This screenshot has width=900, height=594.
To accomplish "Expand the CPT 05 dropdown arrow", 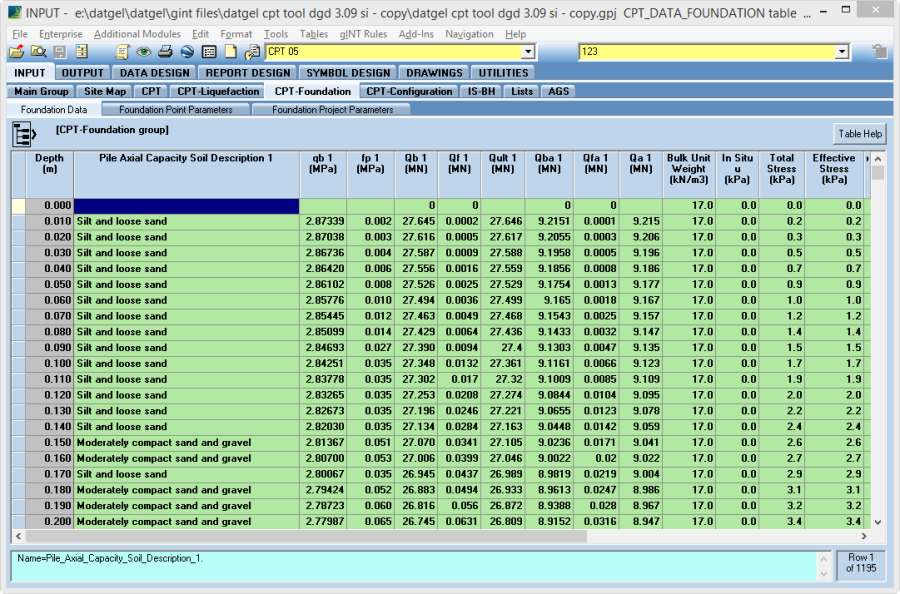I will [x=527, y=52].
